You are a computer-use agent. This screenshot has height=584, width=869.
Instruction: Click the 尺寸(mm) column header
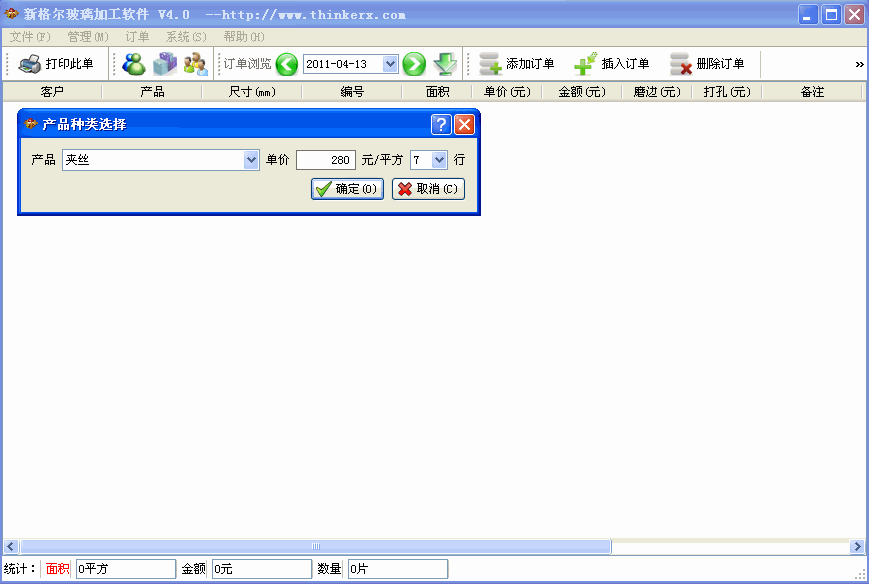(x=252, y=92)
